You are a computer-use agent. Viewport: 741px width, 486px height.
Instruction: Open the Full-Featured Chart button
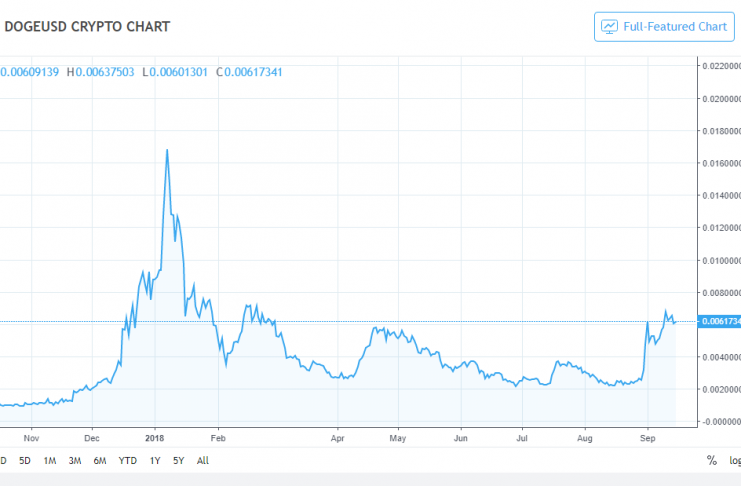click(x=664, y=26)
